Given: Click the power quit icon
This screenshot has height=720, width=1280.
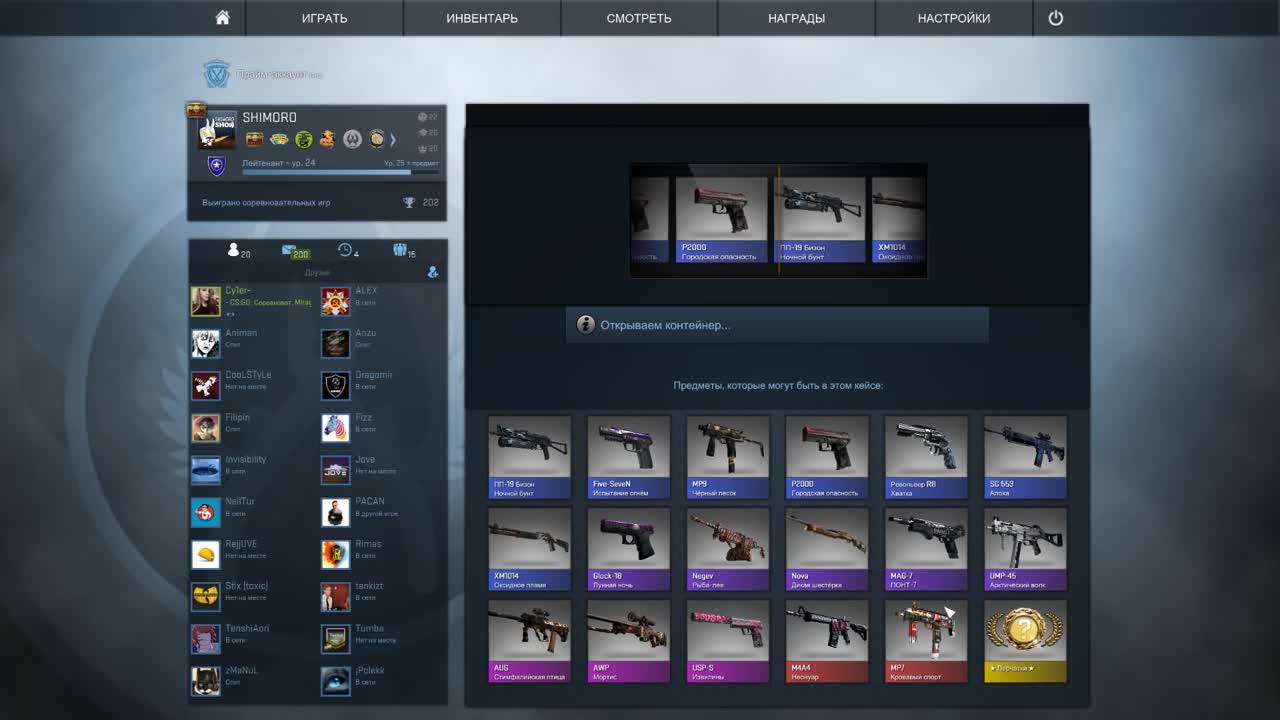Looking at the screenshot, I should (x=1056, y=18).
